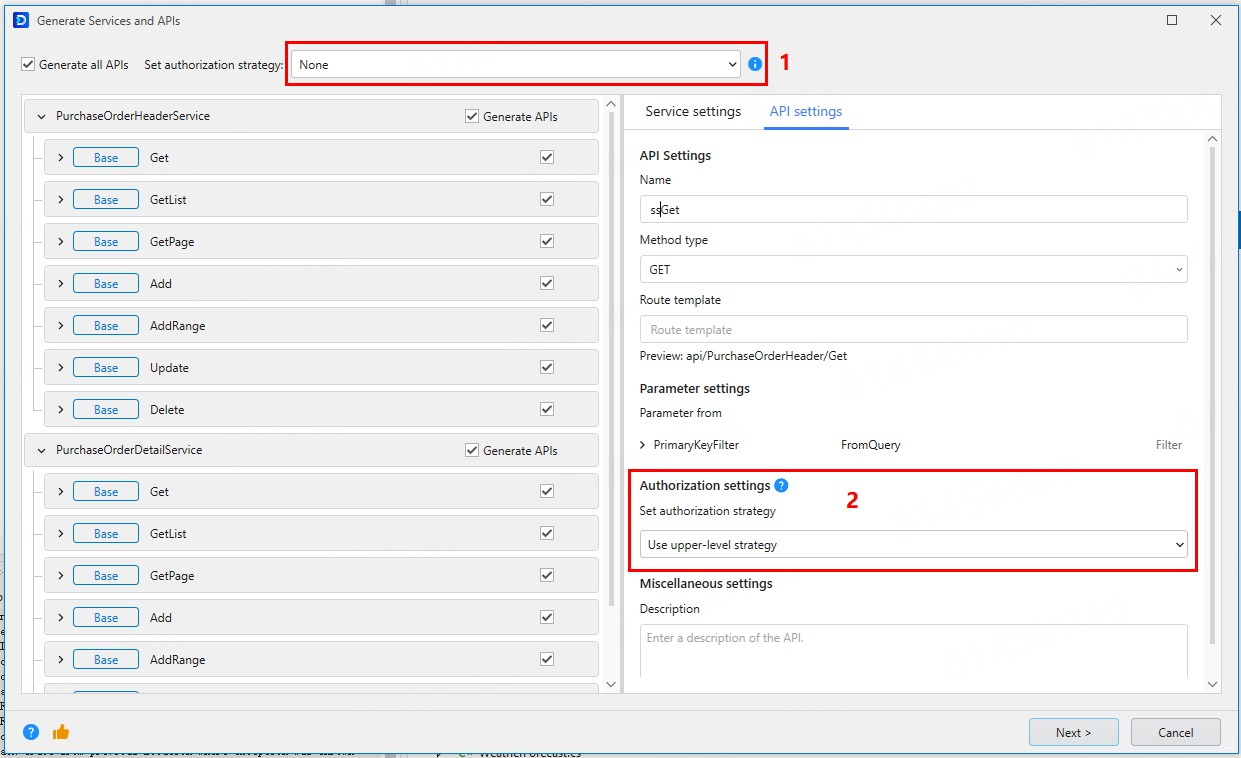The width and height of the screenshot is (1241, 758).
Task: Click the blue help question mark icon
Action: pyautogui.click(x=31, y=732)
